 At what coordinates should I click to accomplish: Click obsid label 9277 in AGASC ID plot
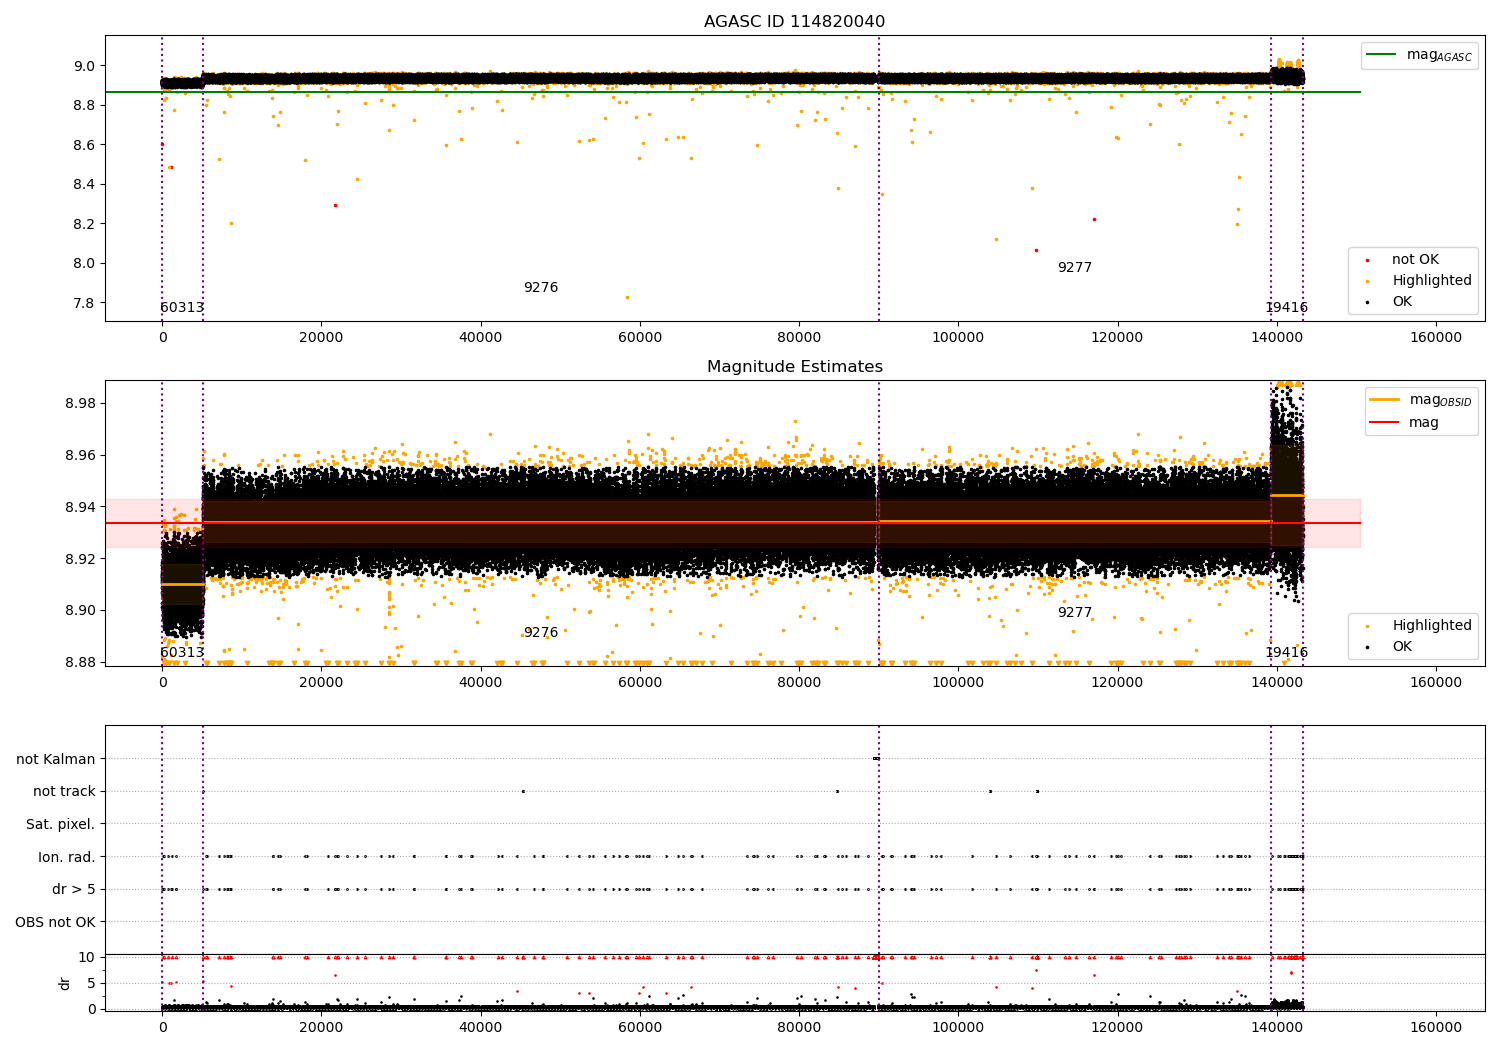[1075, 268]
